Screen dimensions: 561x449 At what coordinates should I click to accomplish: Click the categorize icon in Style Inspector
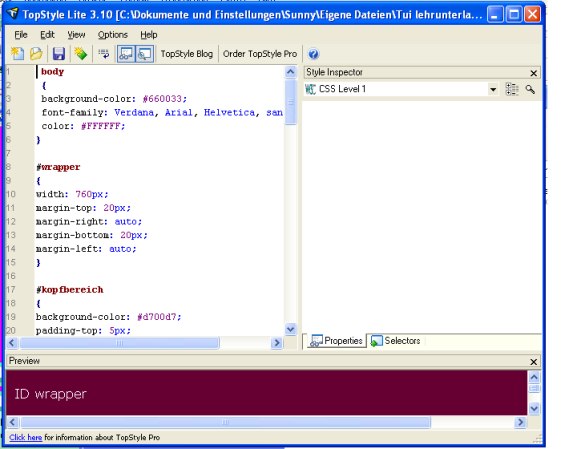click(x=512, y=89)
